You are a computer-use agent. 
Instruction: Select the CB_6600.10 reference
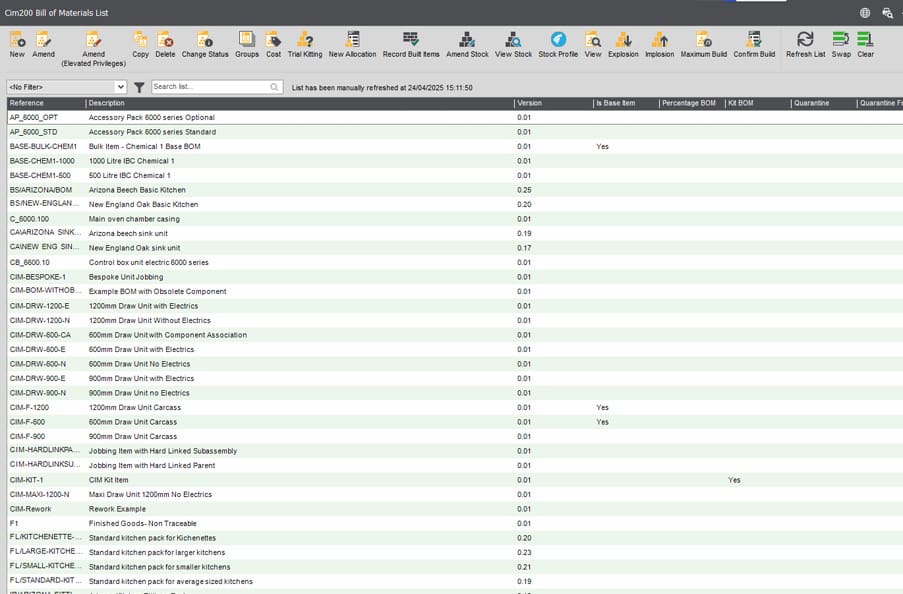coord(29,262)
